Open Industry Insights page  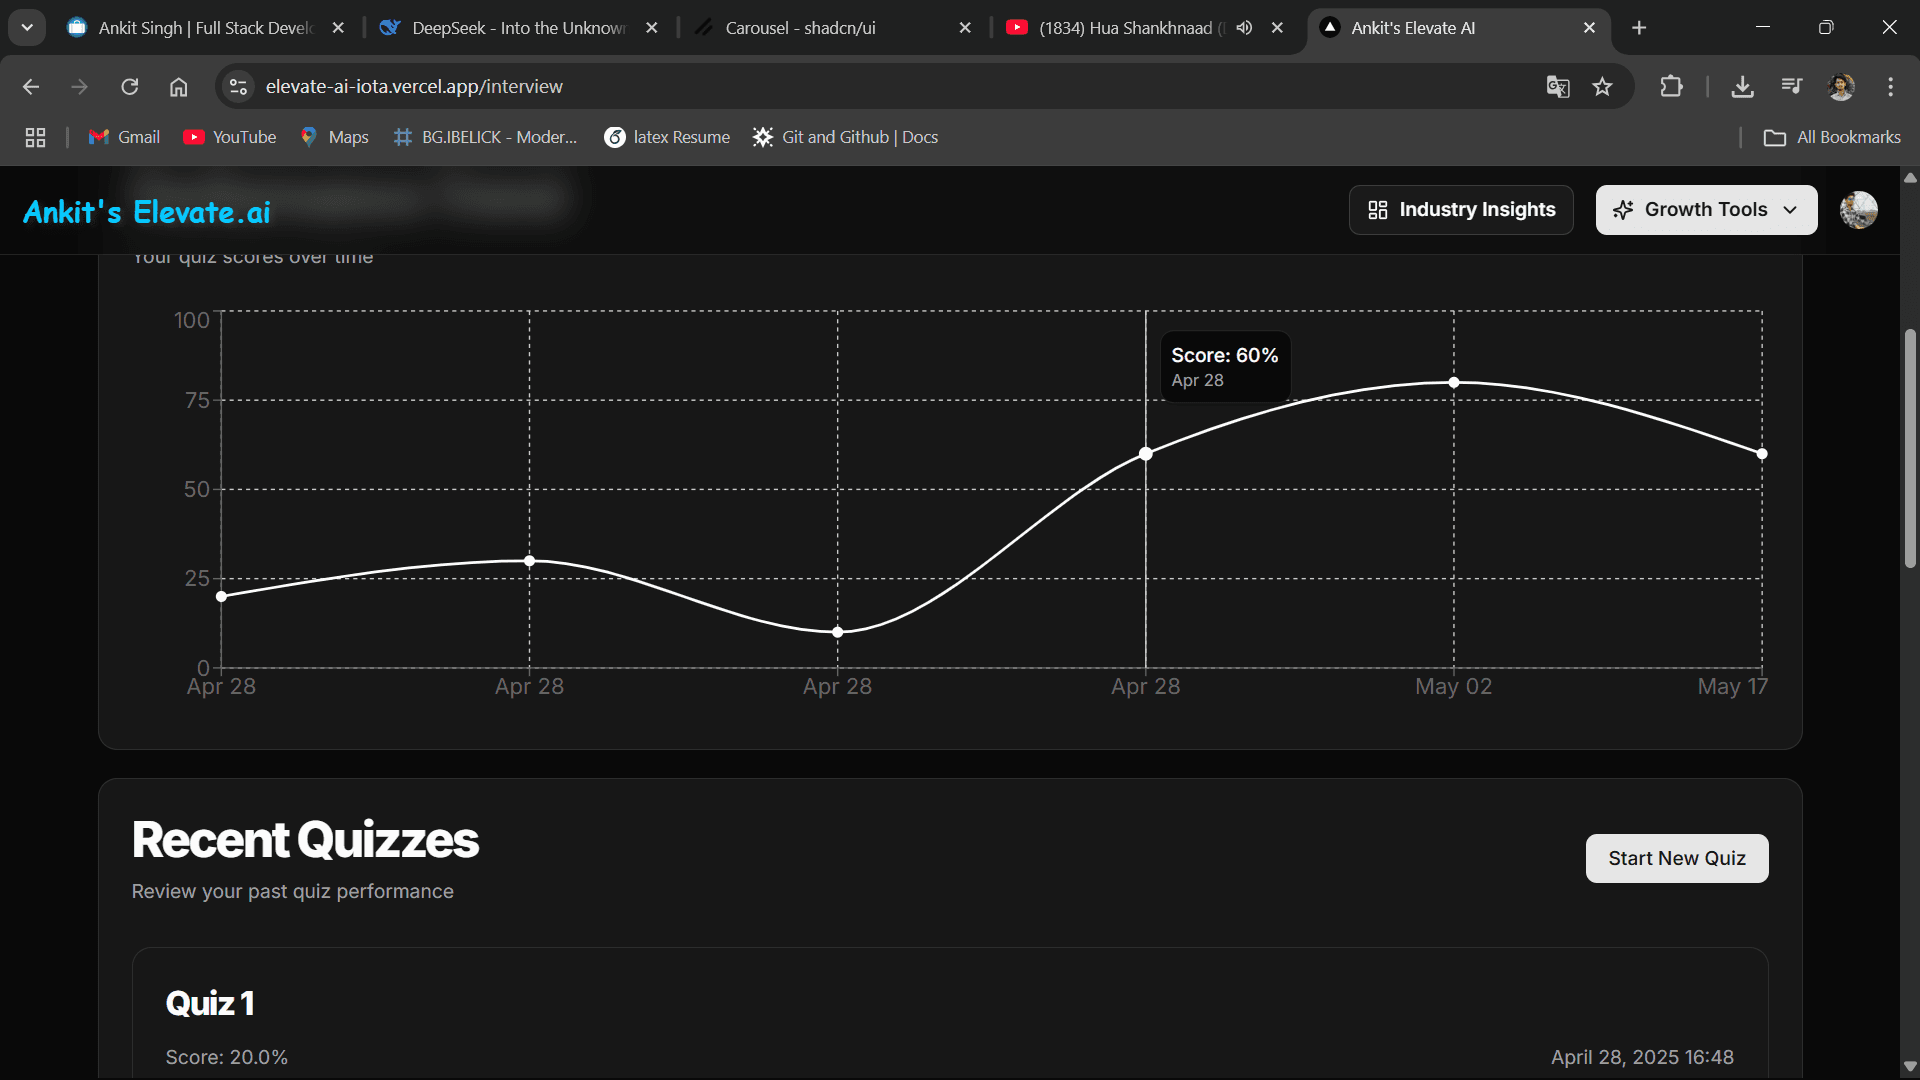tap(1461, 210)
